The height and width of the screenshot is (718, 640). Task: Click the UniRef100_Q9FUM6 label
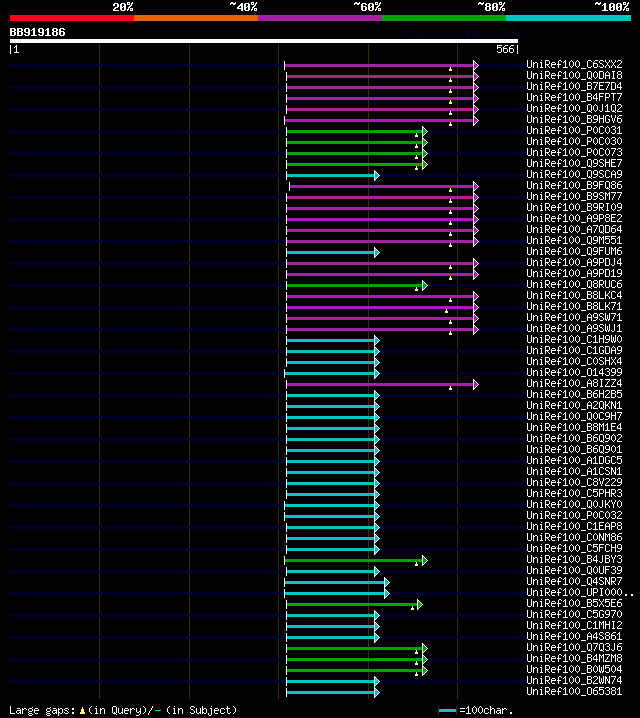pos(574,251)
